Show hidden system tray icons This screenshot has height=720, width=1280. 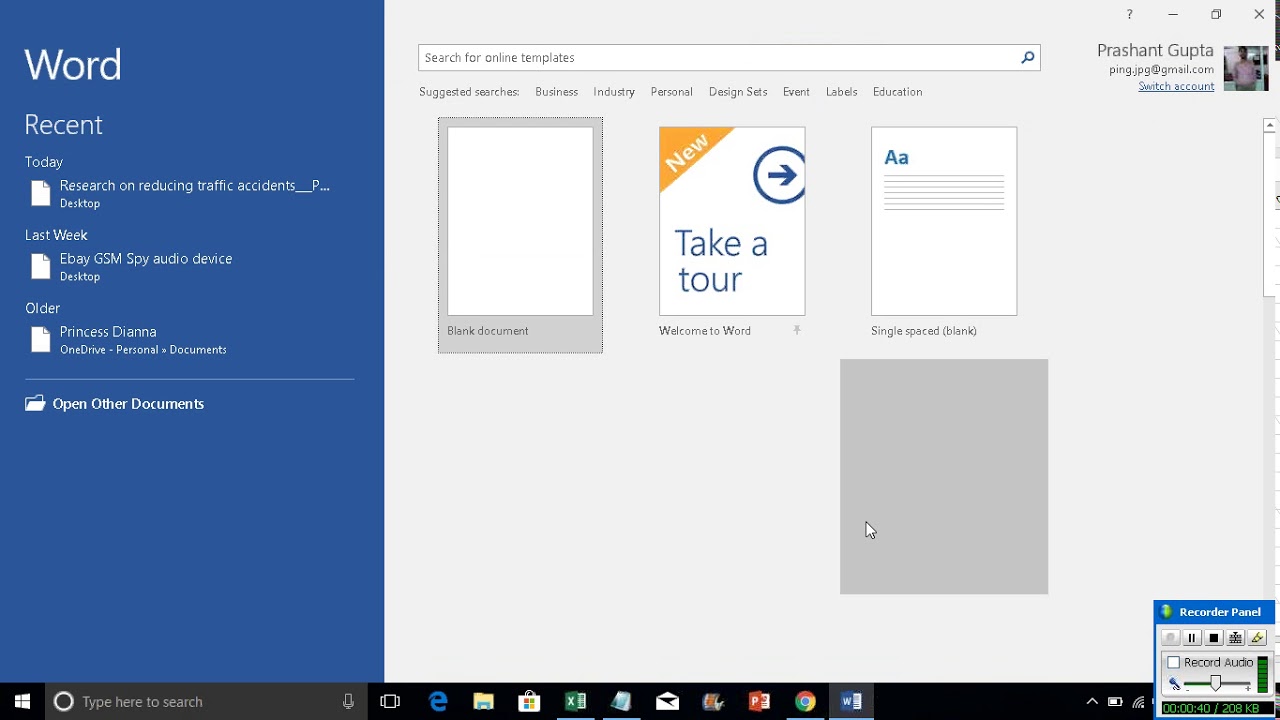pyautogui.click(x=1092, y=702)
